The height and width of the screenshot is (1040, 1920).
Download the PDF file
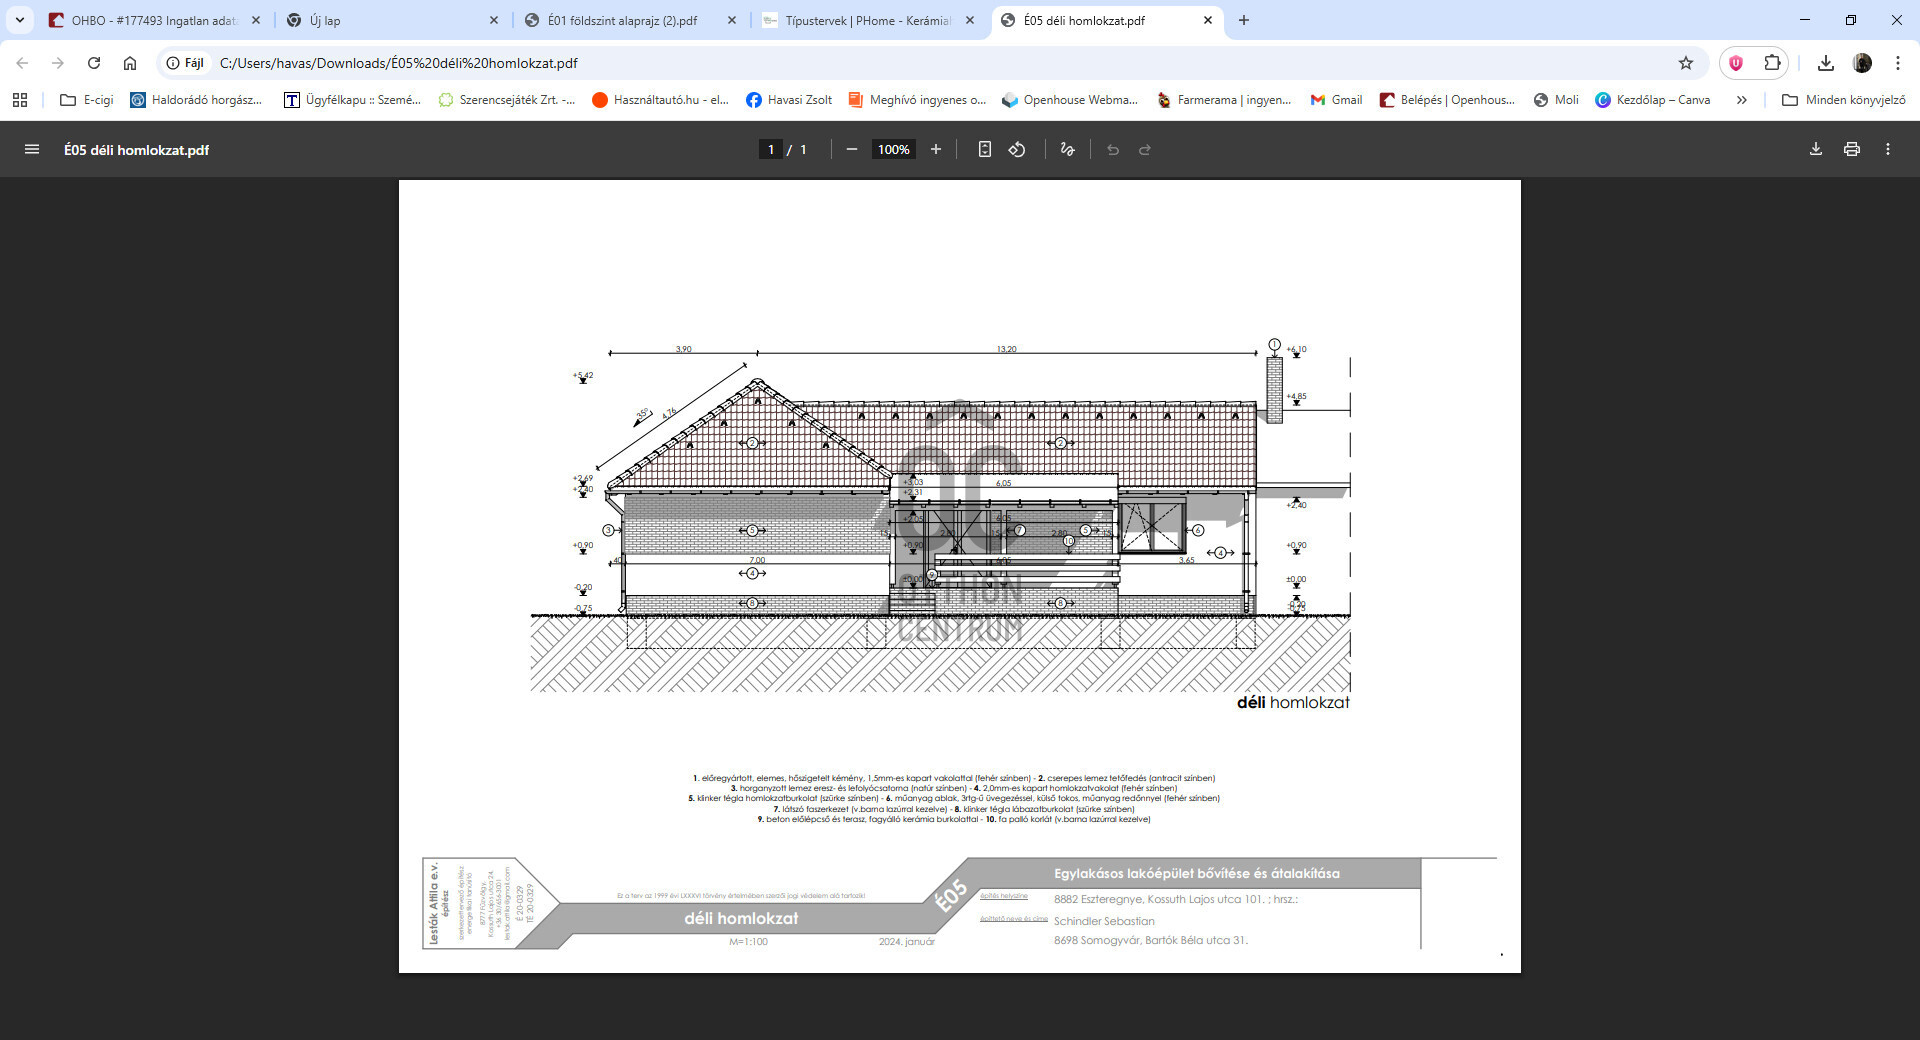point(1815,150)
